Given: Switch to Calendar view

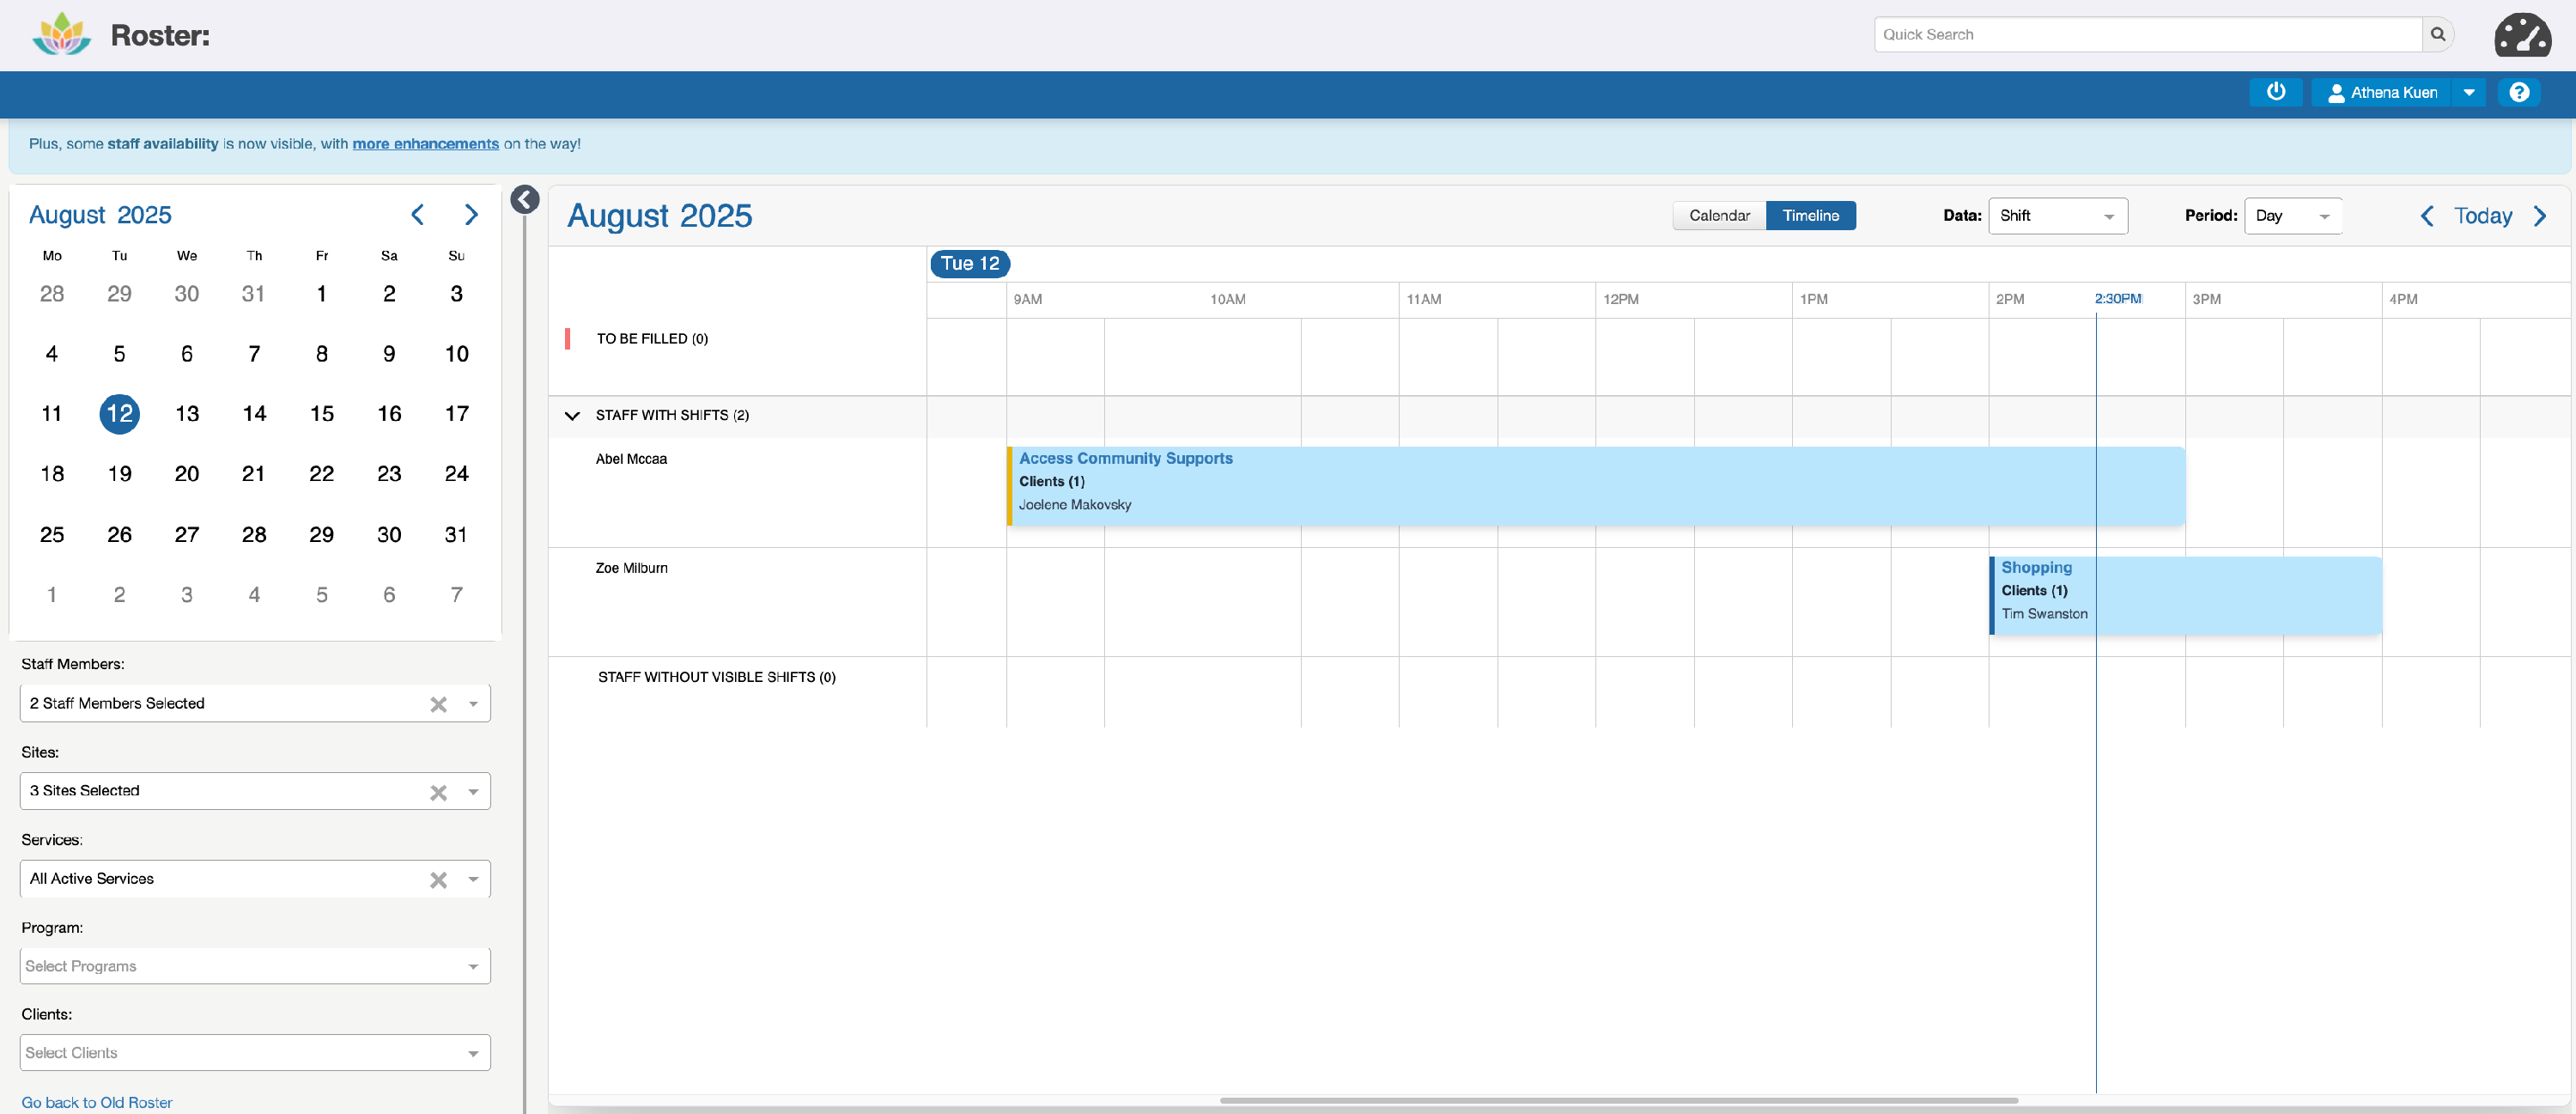Looking at the screenshot, I should (x=1719, y=216).
